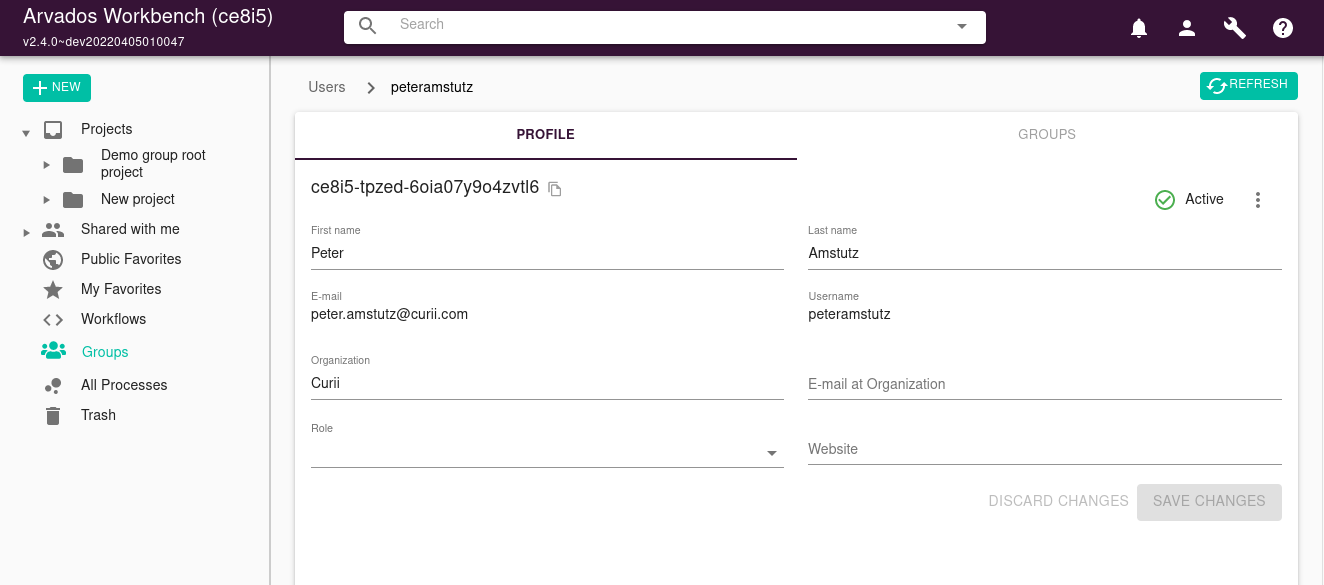
Task: Open the three-dot user actions menu
Action: pyautogui.click(x=1258, y=200)
